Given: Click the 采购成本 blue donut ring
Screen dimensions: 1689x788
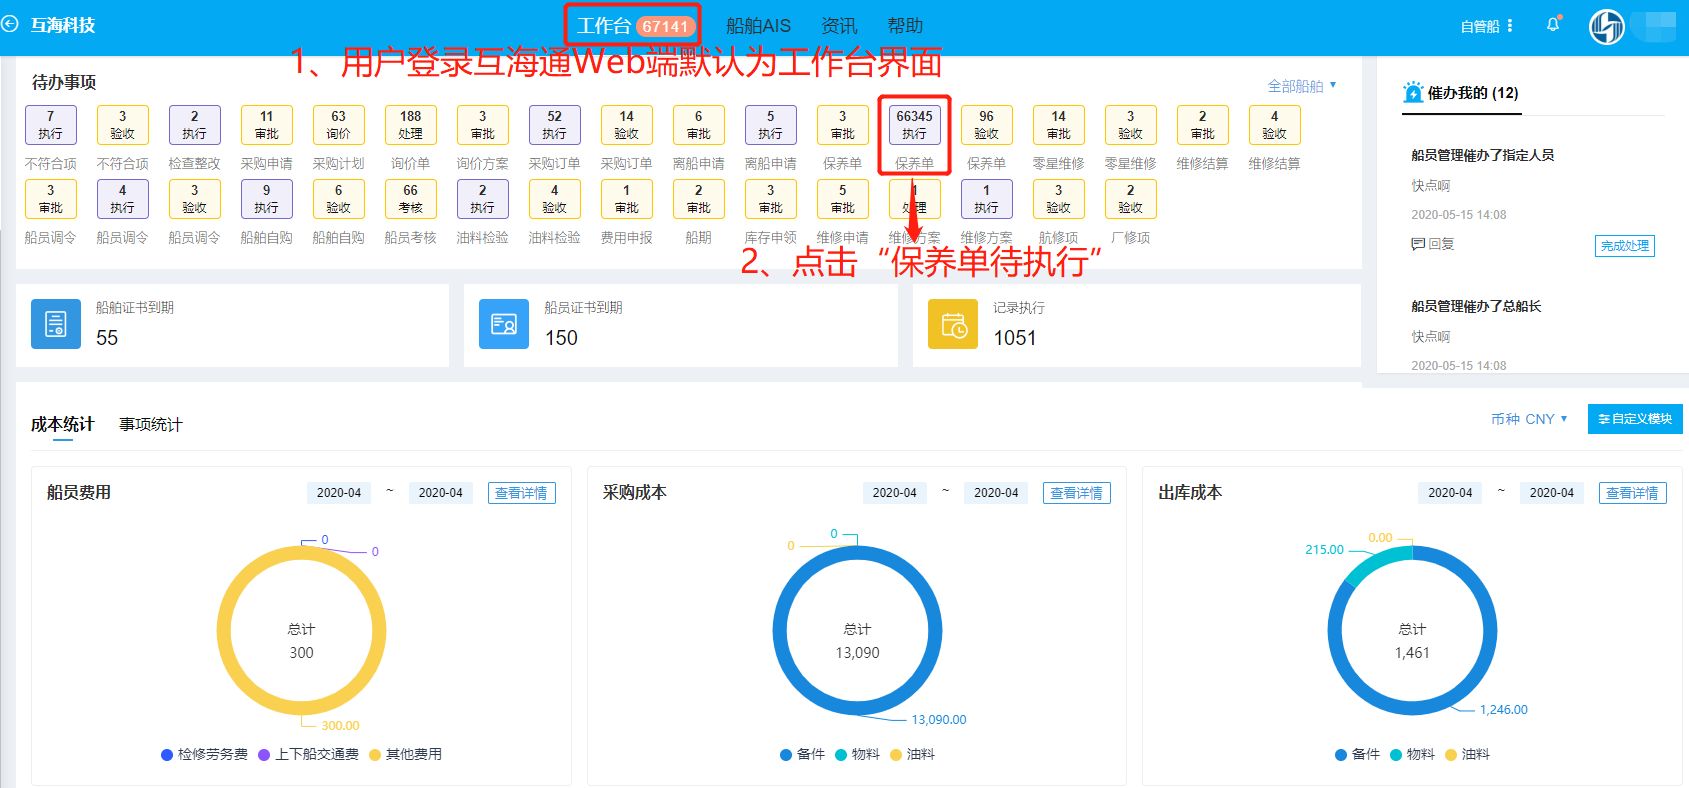Looking at the screenshot, I should (x=780, y=630).
